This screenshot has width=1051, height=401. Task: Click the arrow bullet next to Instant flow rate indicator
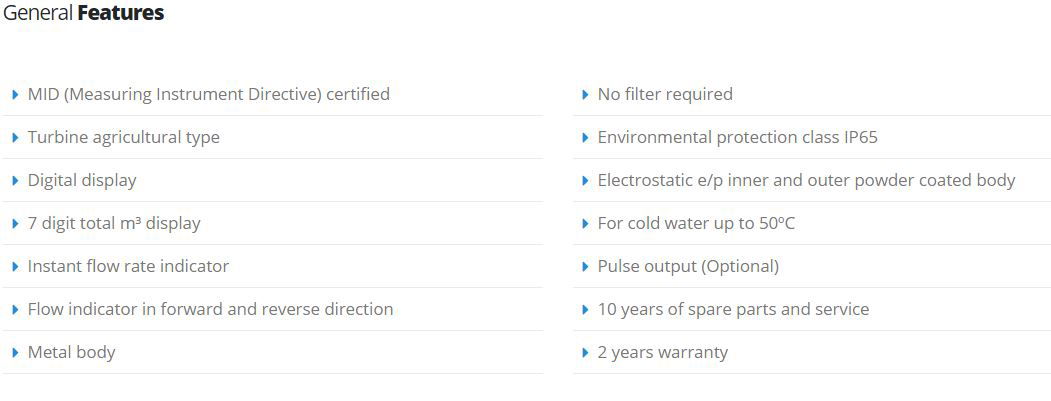point(15,266)
